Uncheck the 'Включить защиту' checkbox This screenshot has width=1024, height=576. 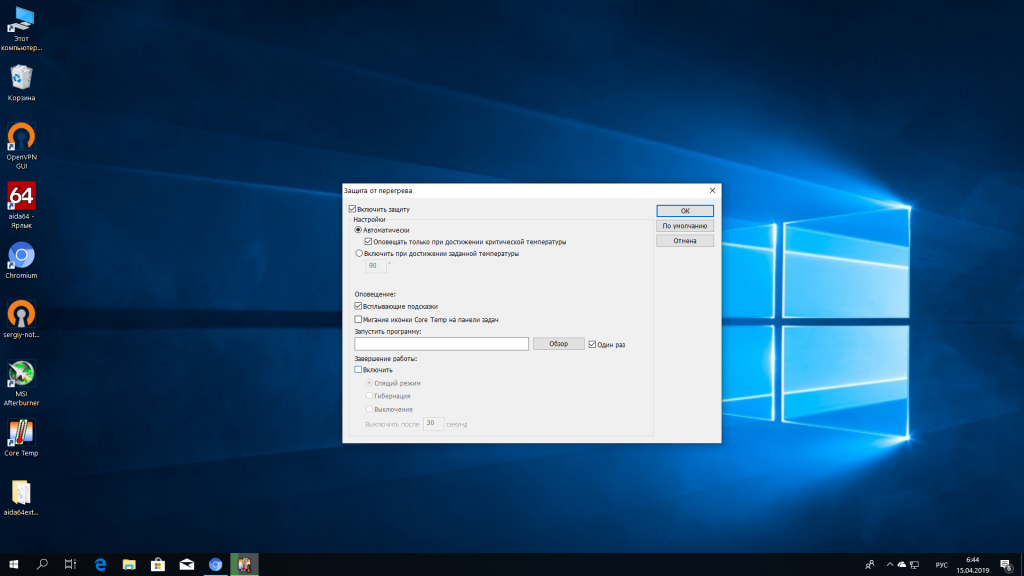coord(353,209)
